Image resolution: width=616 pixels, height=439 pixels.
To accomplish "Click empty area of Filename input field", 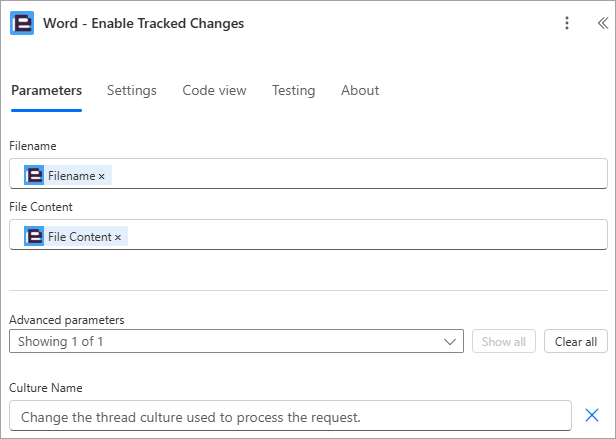I will [358, 174].
